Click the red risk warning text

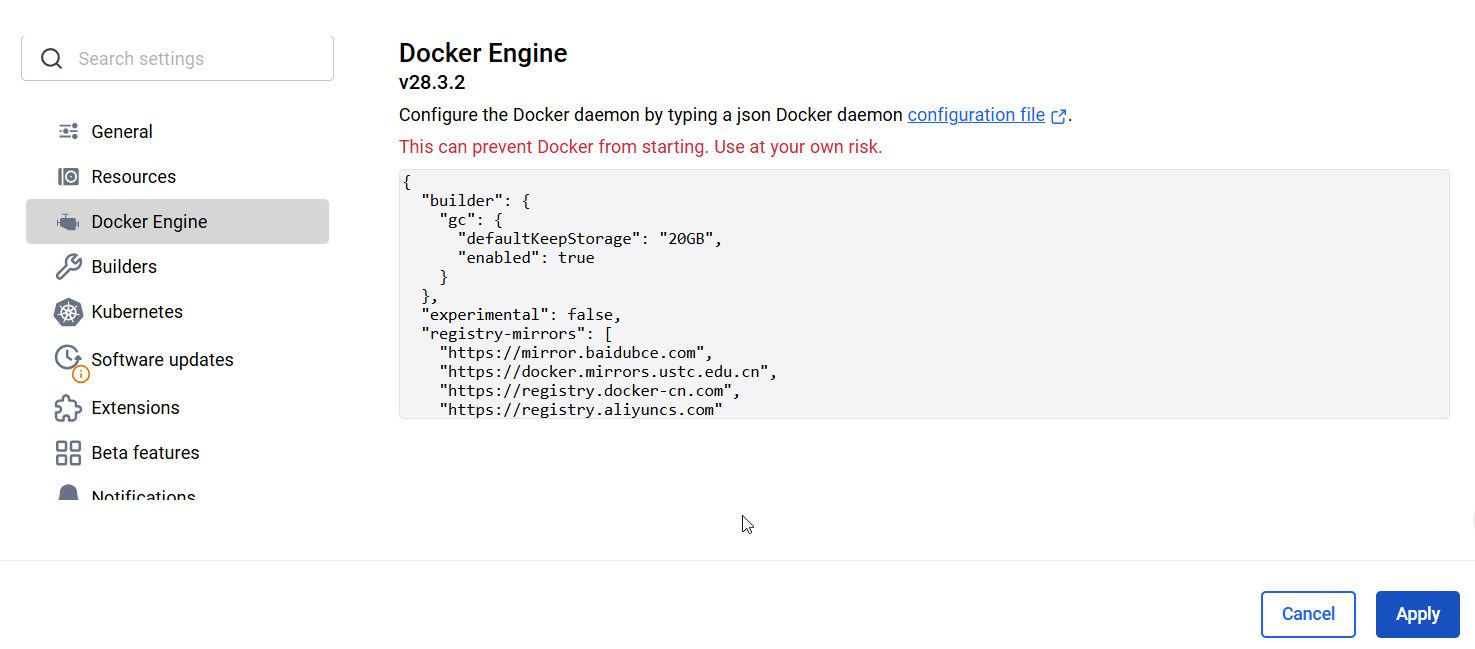coord(640,147)
